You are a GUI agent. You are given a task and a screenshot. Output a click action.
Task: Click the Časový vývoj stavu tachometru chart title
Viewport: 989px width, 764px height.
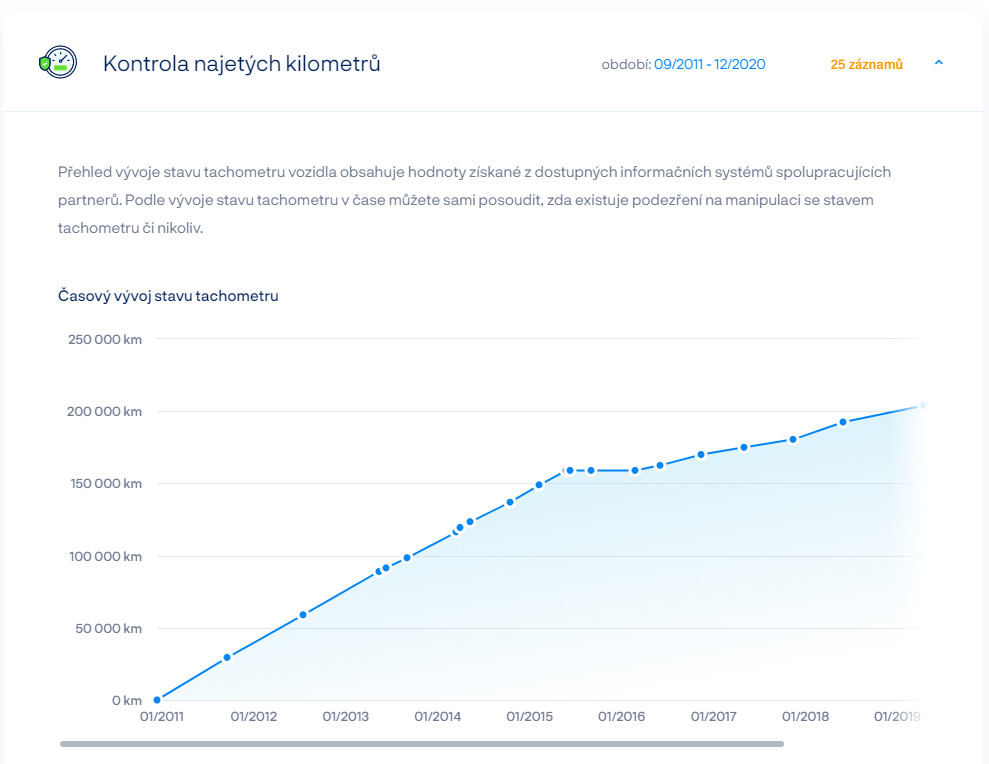click(x=168, y=296)
